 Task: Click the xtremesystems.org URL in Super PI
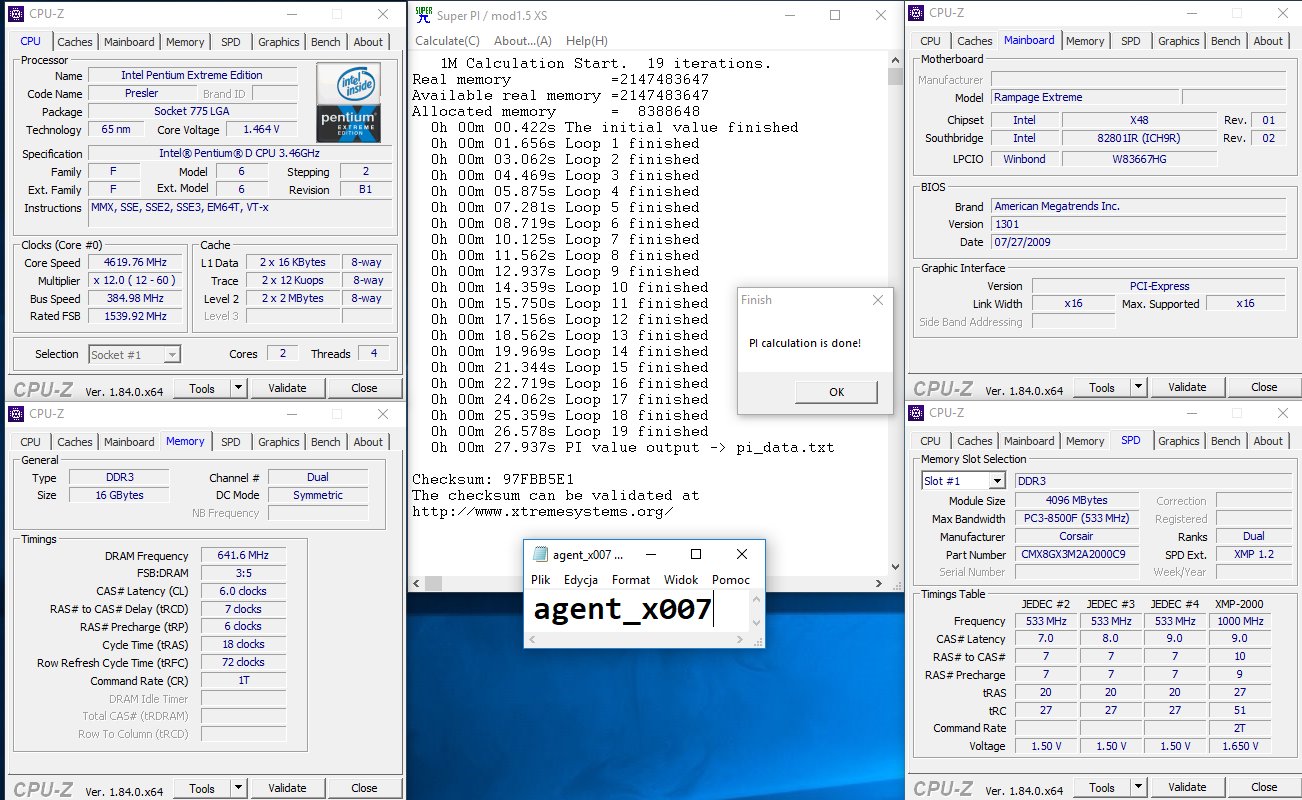(543, 512)
